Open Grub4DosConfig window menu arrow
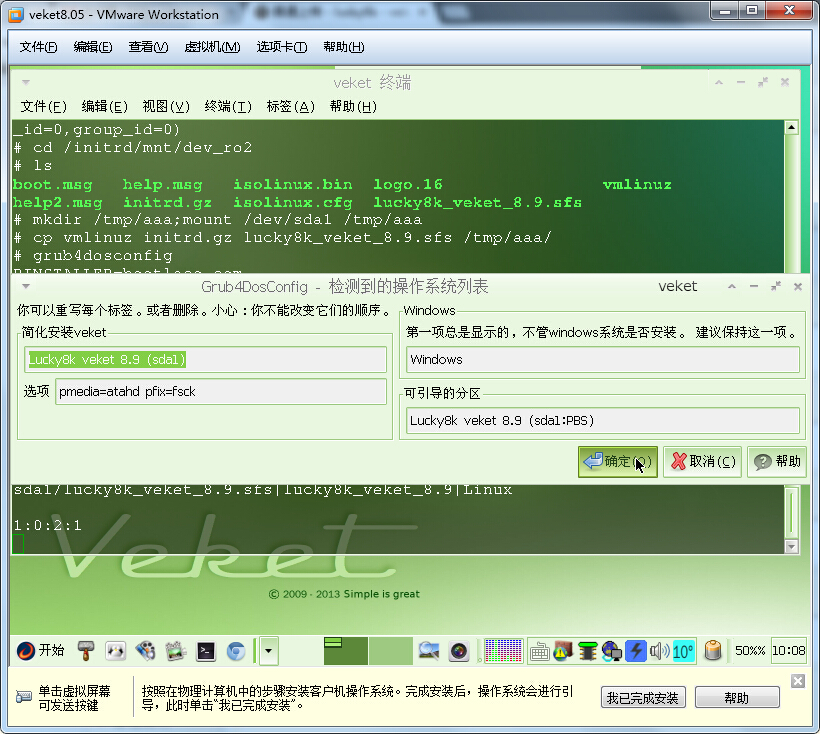This screenshot has width=820, height=734. click(x=26, y=286)
